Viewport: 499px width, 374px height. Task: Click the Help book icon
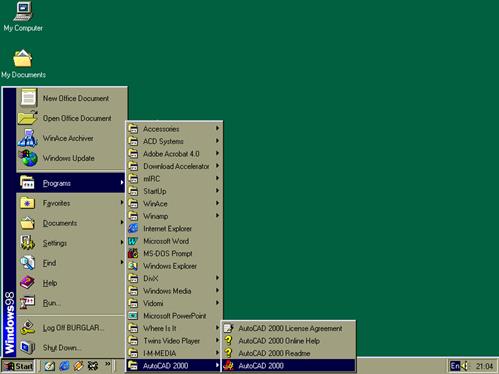pyautogui.click(x=27, y=283)
